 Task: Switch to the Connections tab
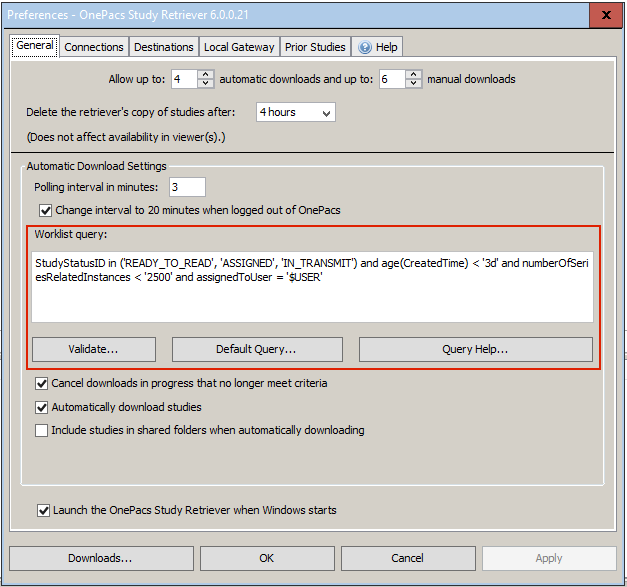94,47
